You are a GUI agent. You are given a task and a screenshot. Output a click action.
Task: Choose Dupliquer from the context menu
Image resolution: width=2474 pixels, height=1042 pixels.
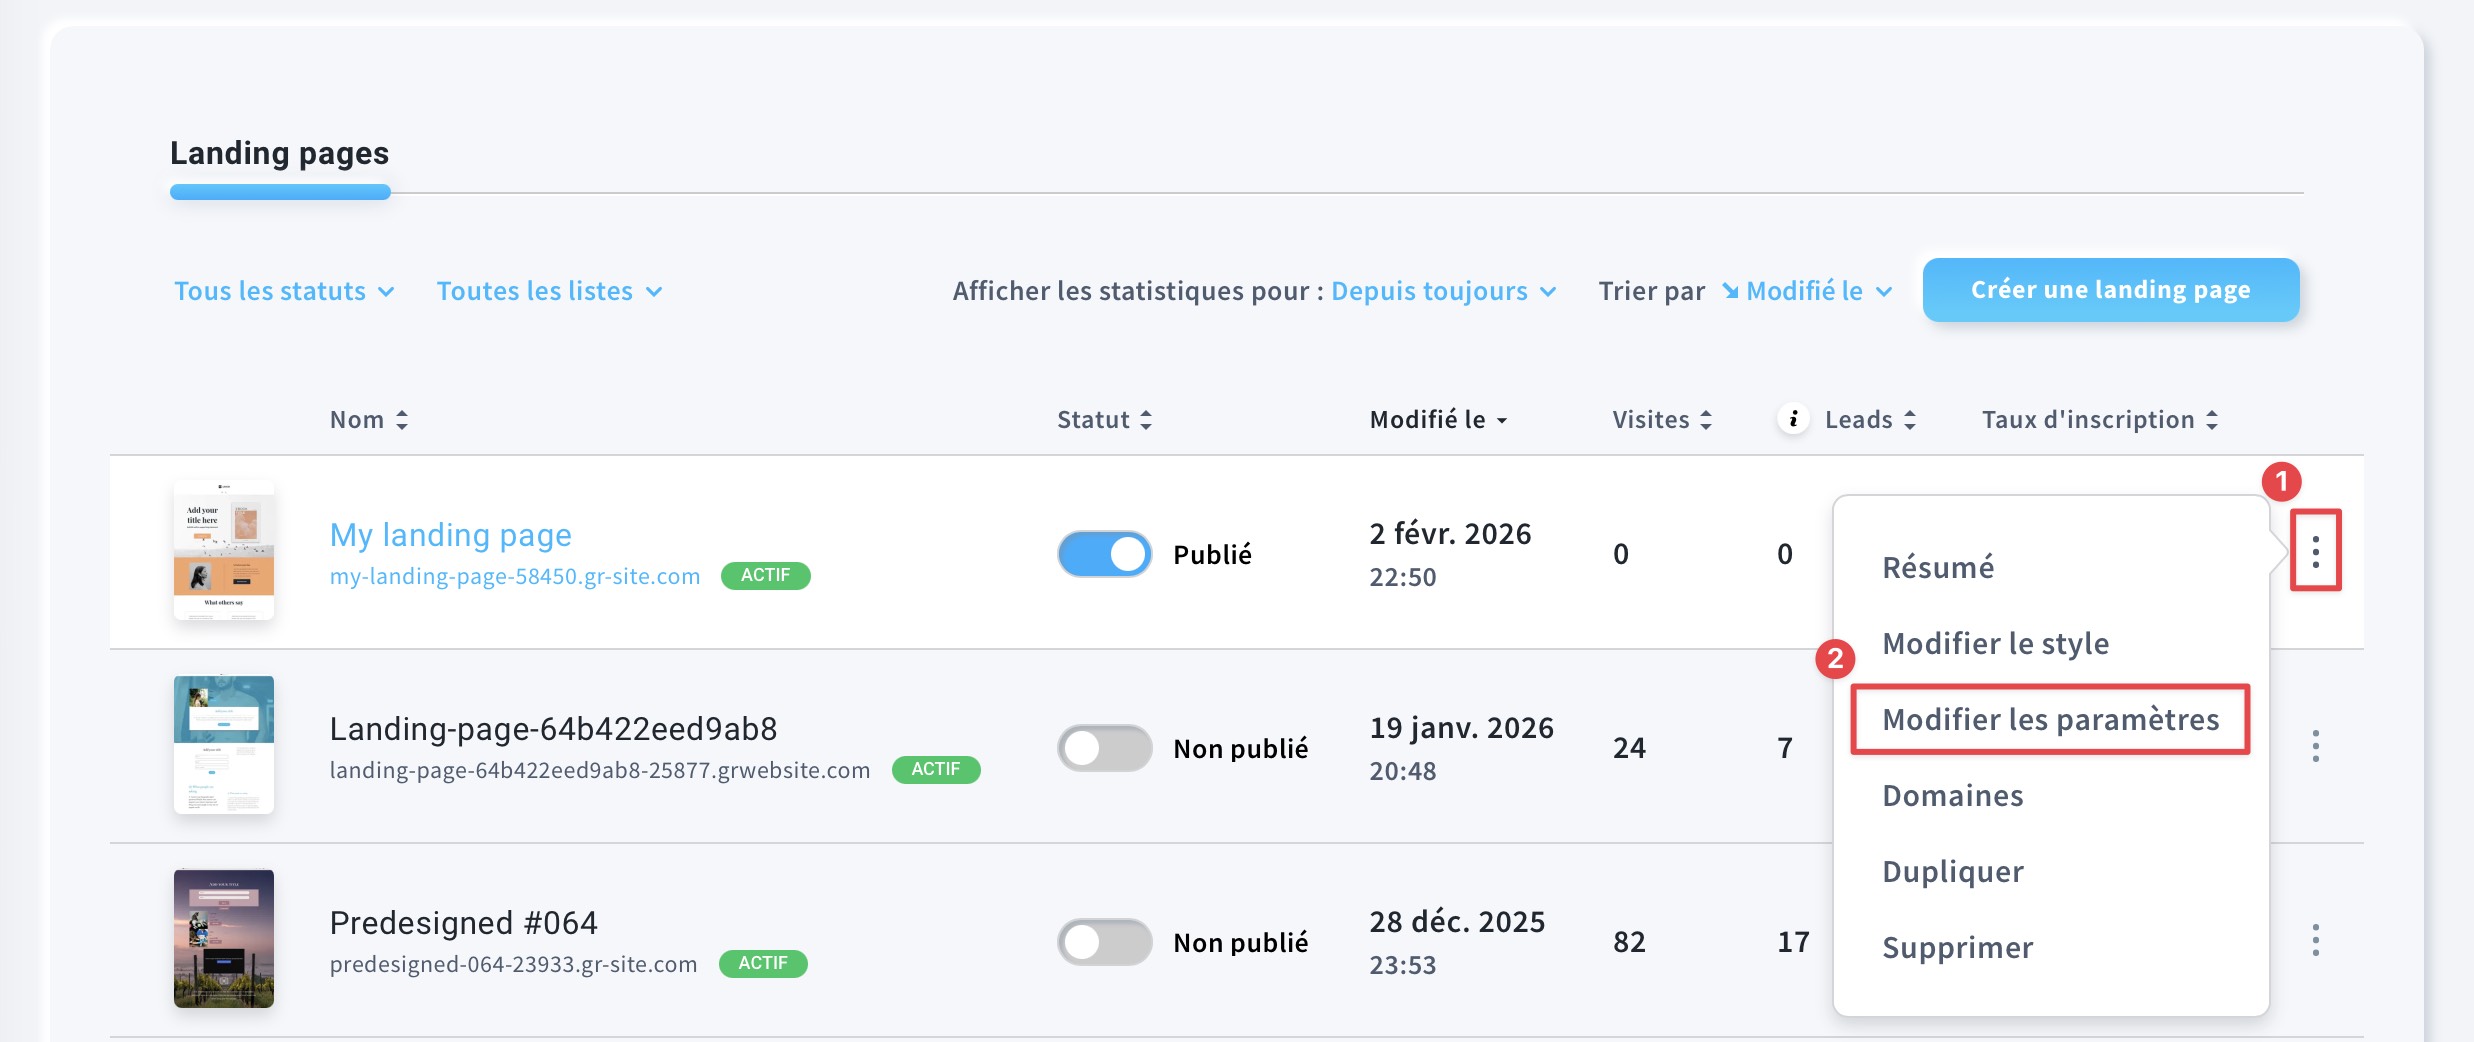pyautogui.click(x=1952, y=871)
